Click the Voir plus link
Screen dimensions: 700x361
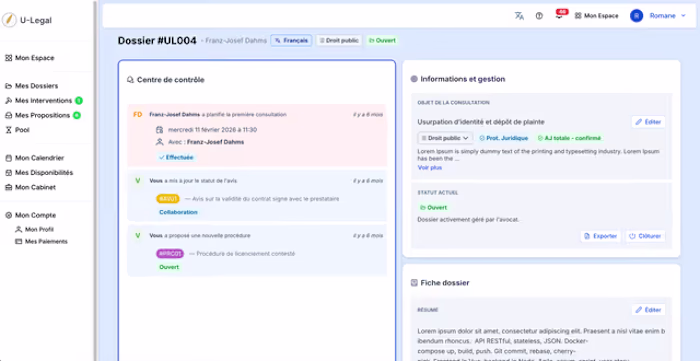coord(429,168)
